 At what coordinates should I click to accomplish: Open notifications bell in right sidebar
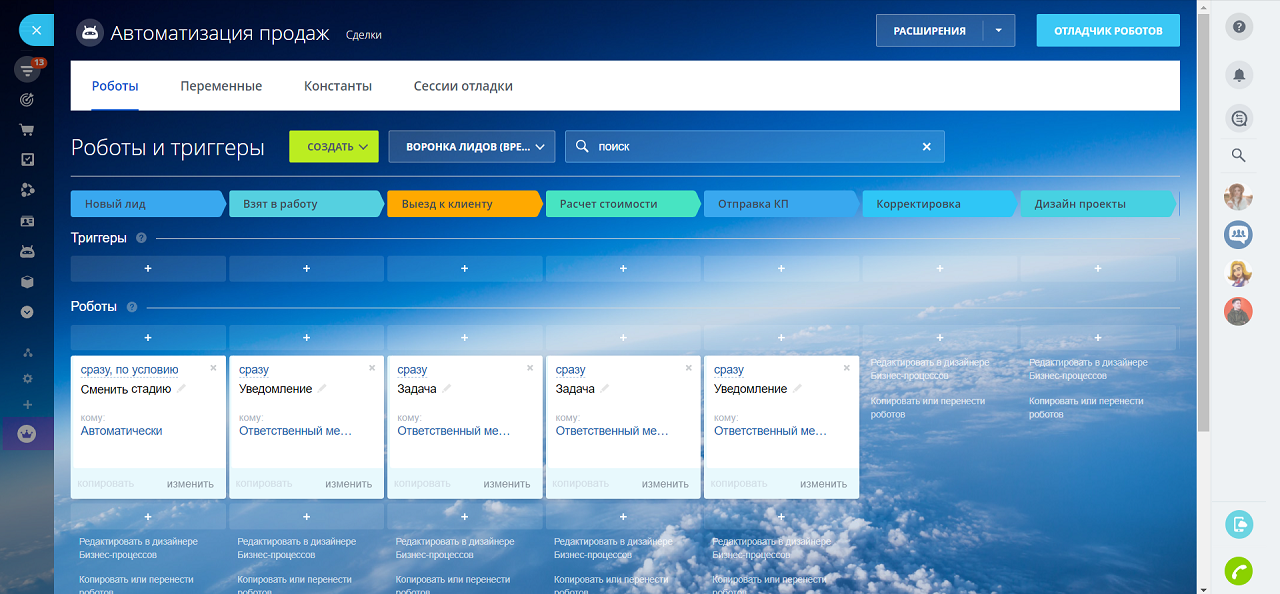tap(1239, 75)
